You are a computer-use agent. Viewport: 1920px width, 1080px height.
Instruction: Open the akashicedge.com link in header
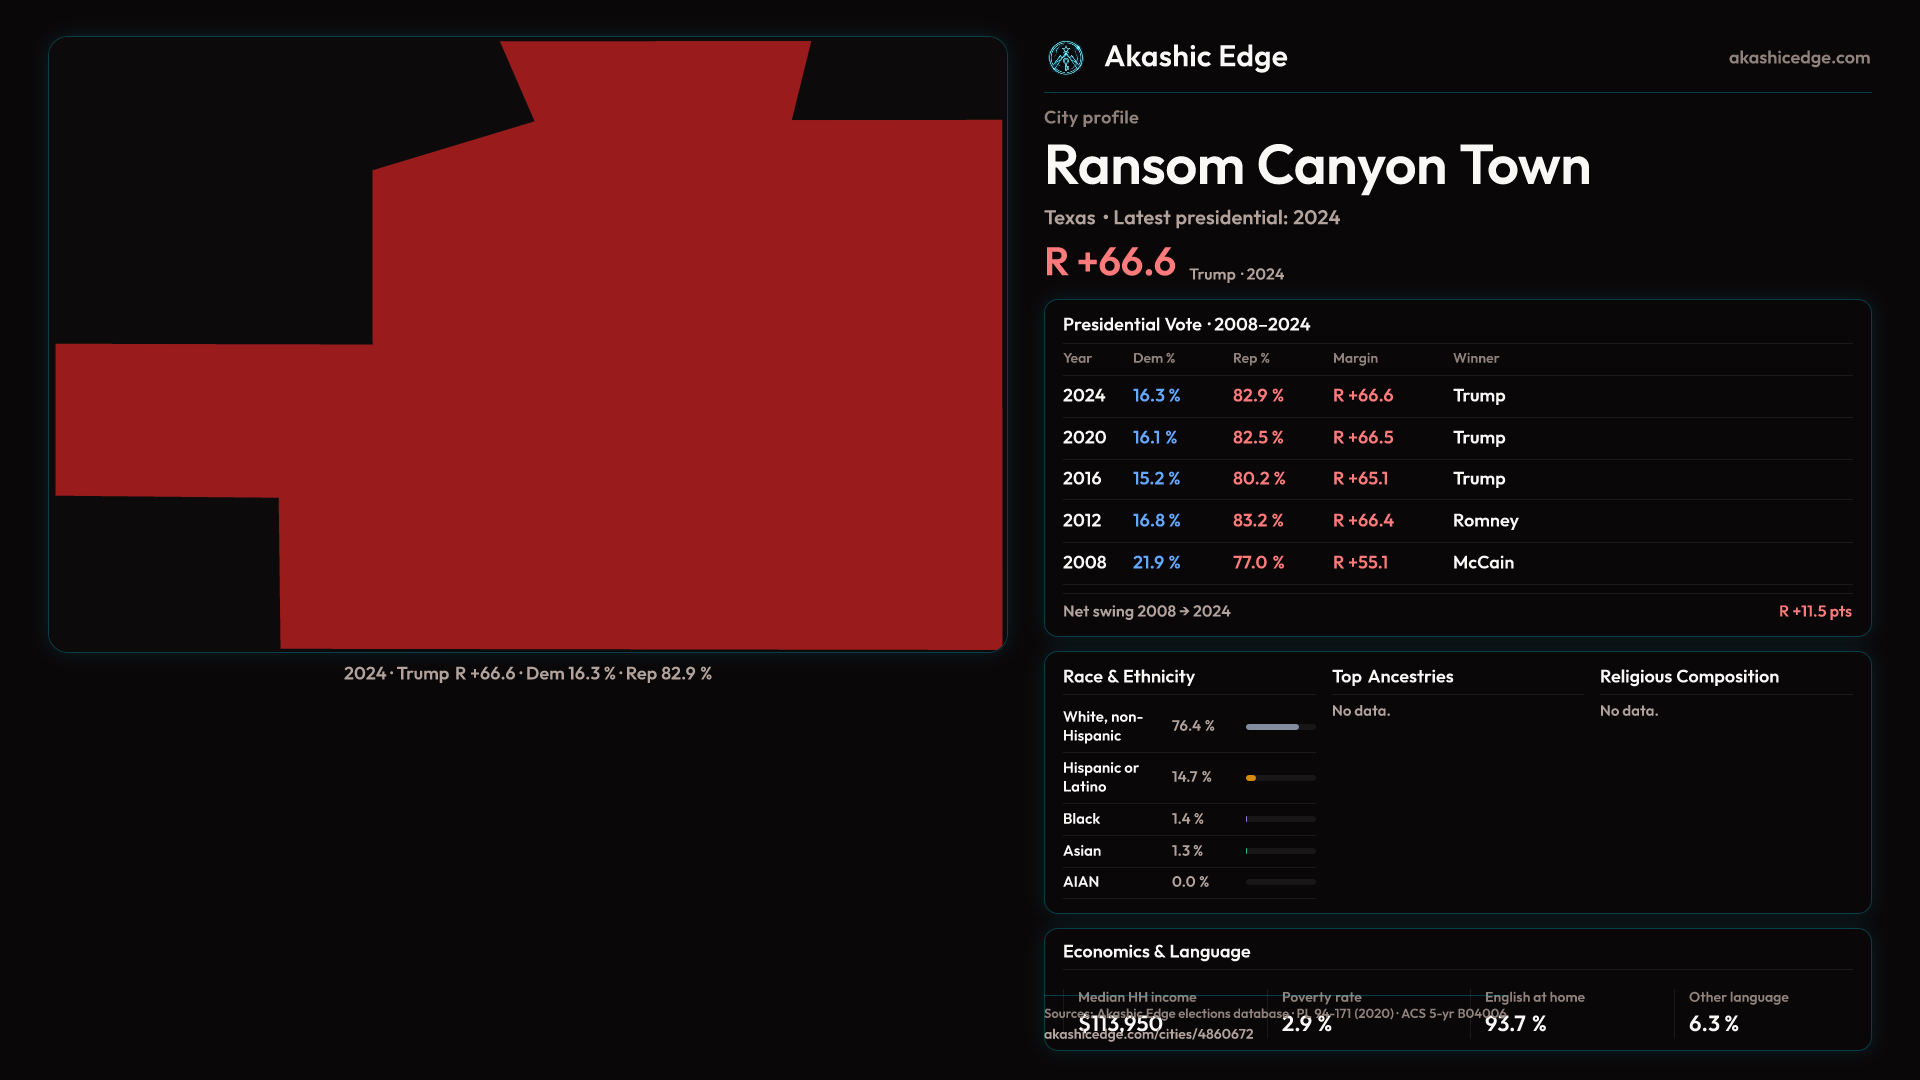coord(1798,58)
